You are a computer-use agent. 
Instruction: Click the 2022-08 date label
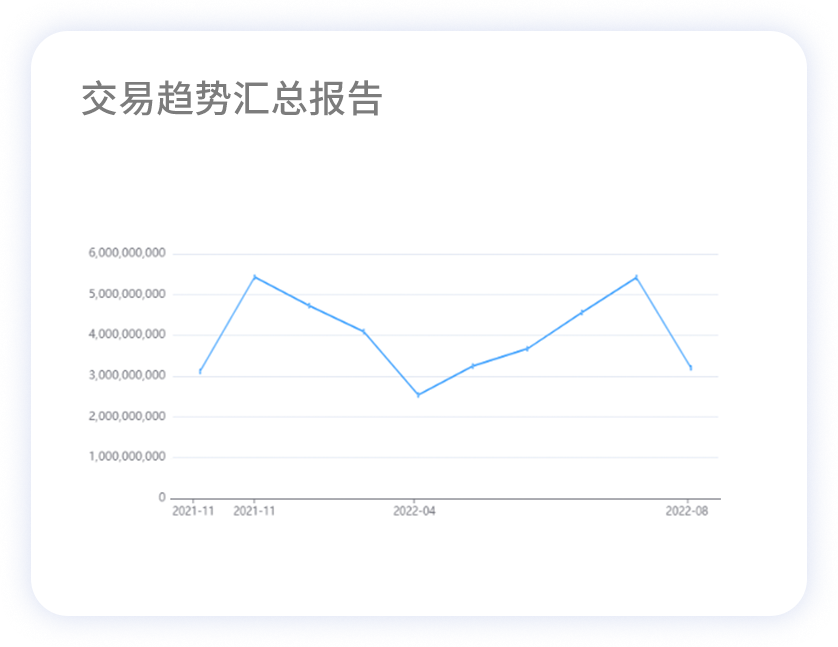[x=687, y=511]
